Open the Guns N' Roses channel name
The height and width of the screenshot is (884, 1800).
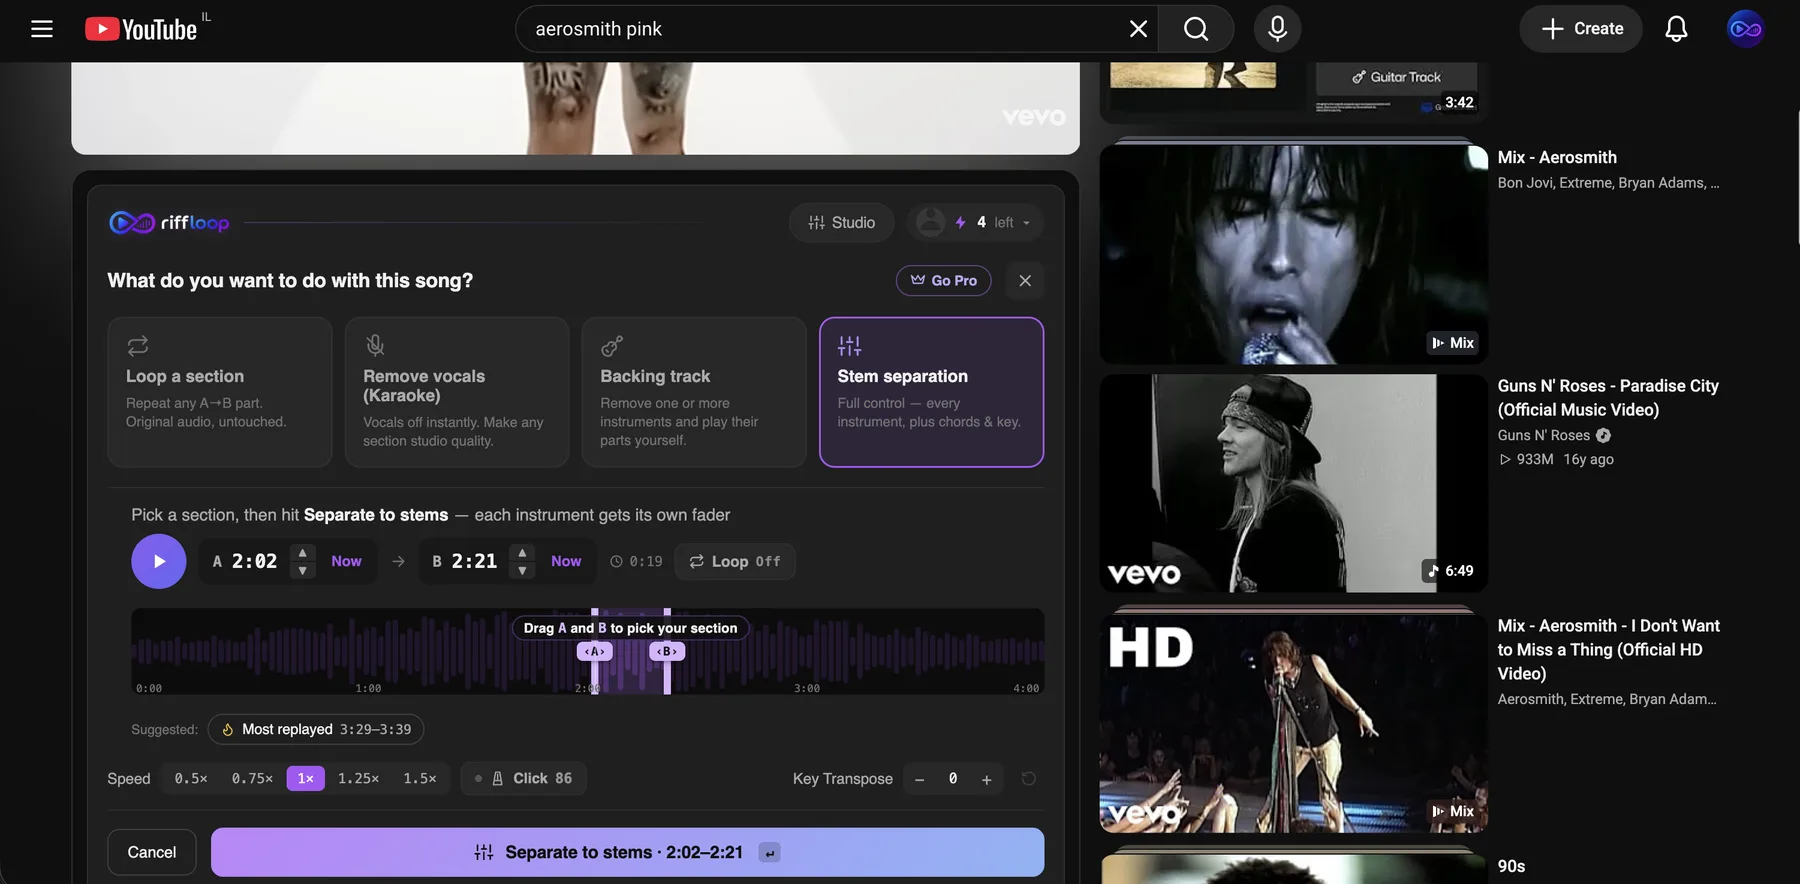click(x=1544, y=435)
